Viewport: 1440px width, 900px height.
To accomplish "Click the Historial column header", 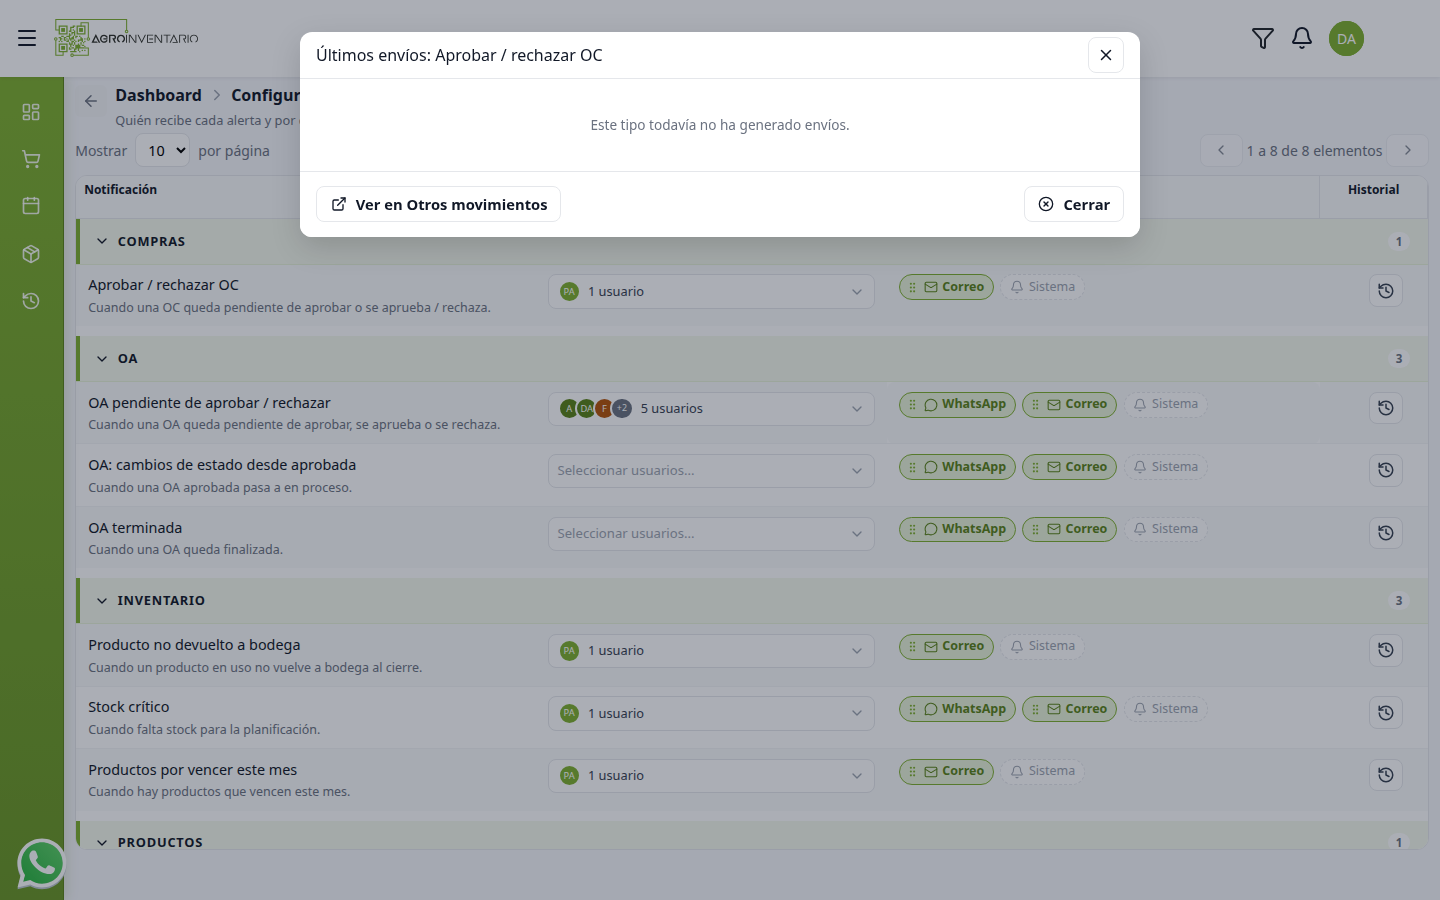I will coord(1373,189).
